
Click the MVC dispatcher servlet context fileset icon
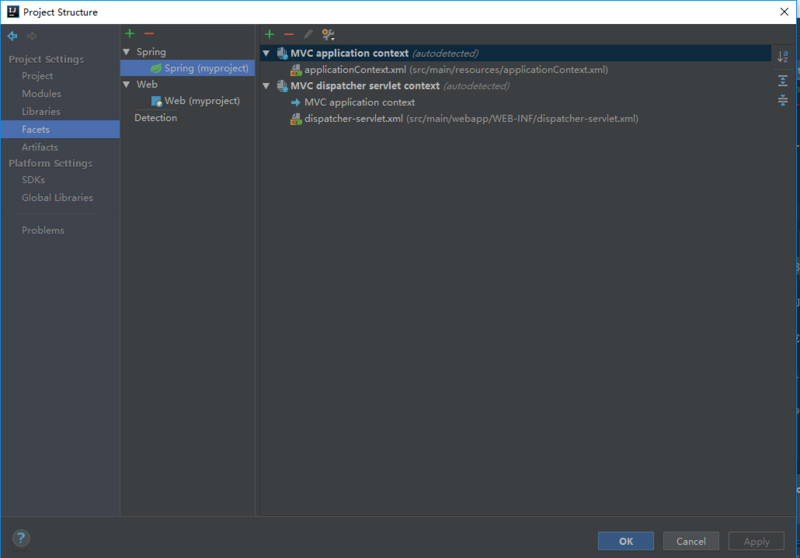coord(282,86)
